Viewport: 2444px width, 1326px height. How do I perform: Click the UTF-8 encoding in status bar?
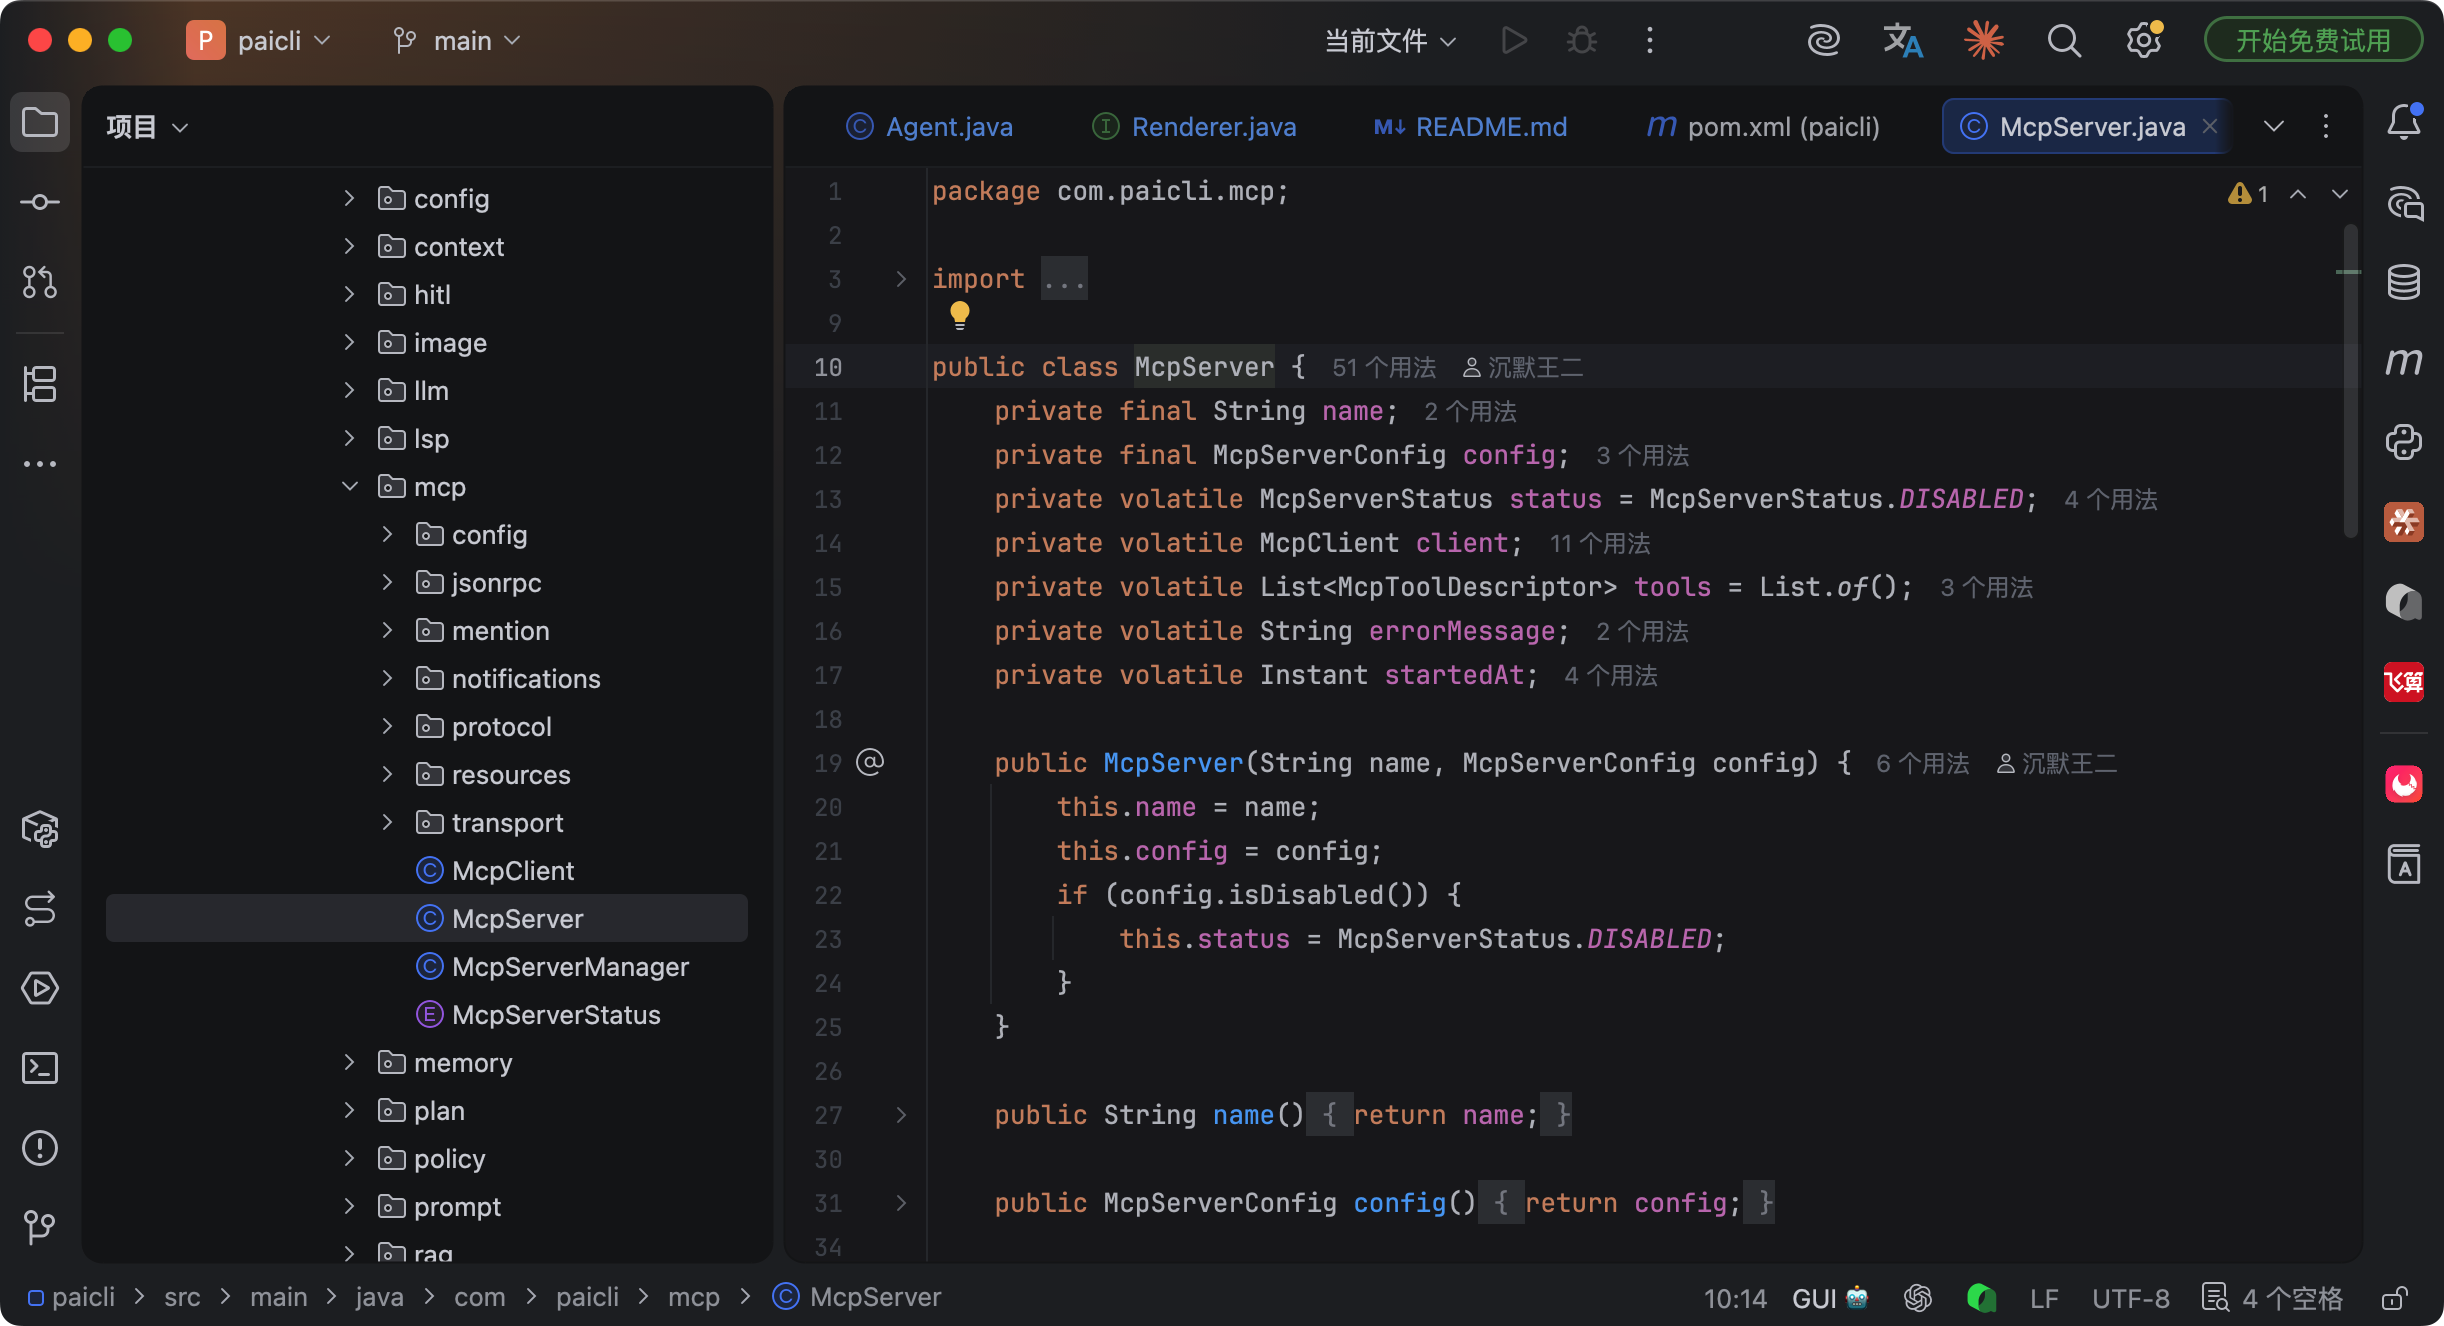2131,1298
